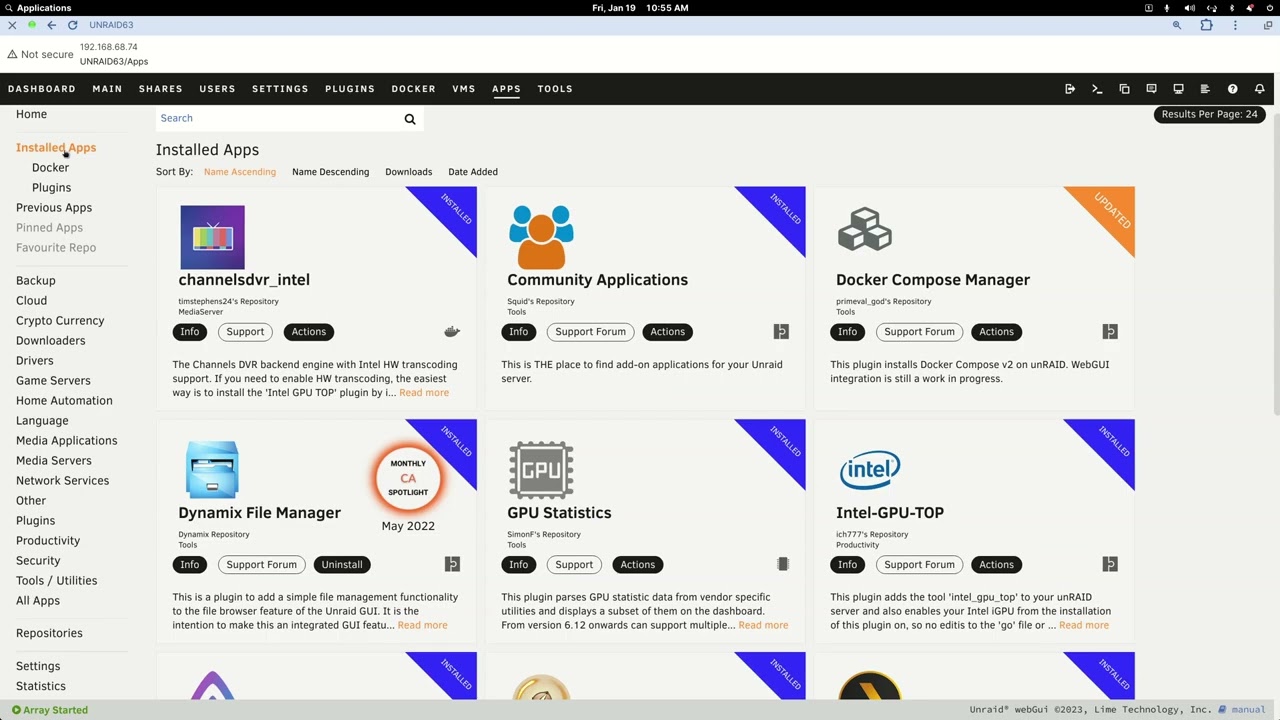Open the Docker tab

(413, 89)
